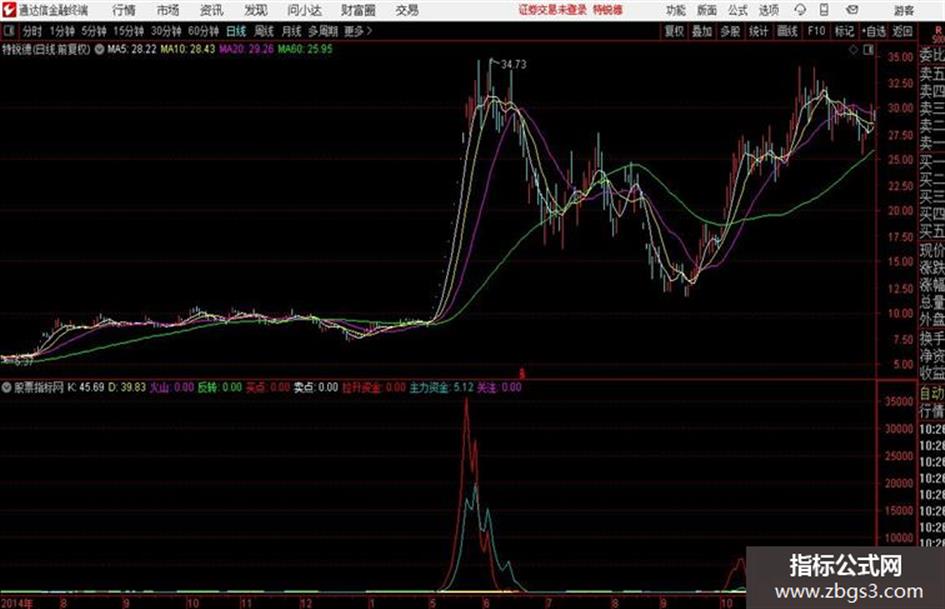Click the 游客 account label
This screenshot has width=945, height=609.
(x=903, y=10)
